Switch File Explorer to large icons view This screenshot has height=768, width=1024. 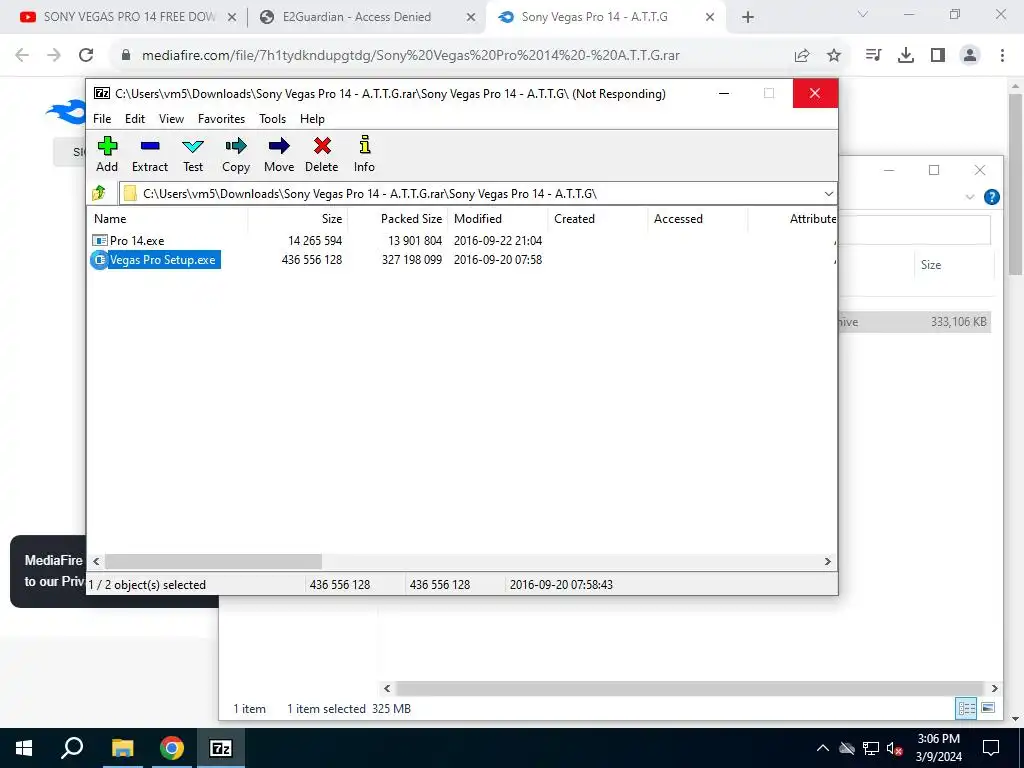(988, 708)
